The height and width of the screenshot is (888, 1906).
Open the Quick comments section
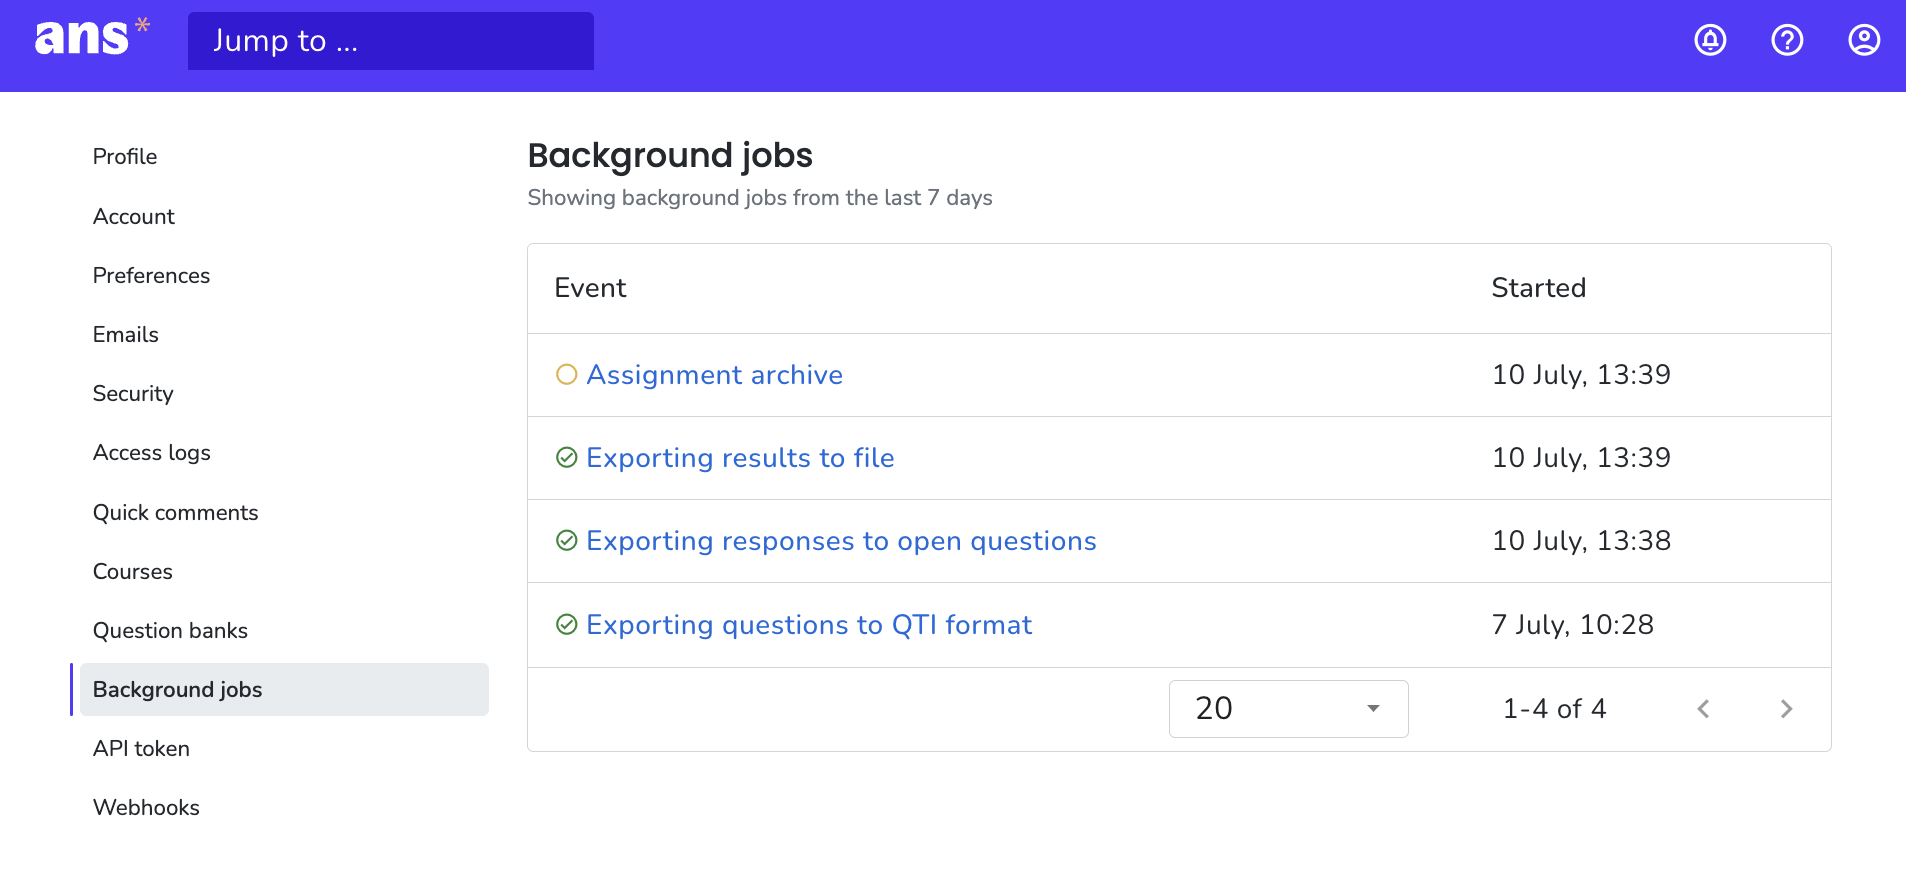175,513
